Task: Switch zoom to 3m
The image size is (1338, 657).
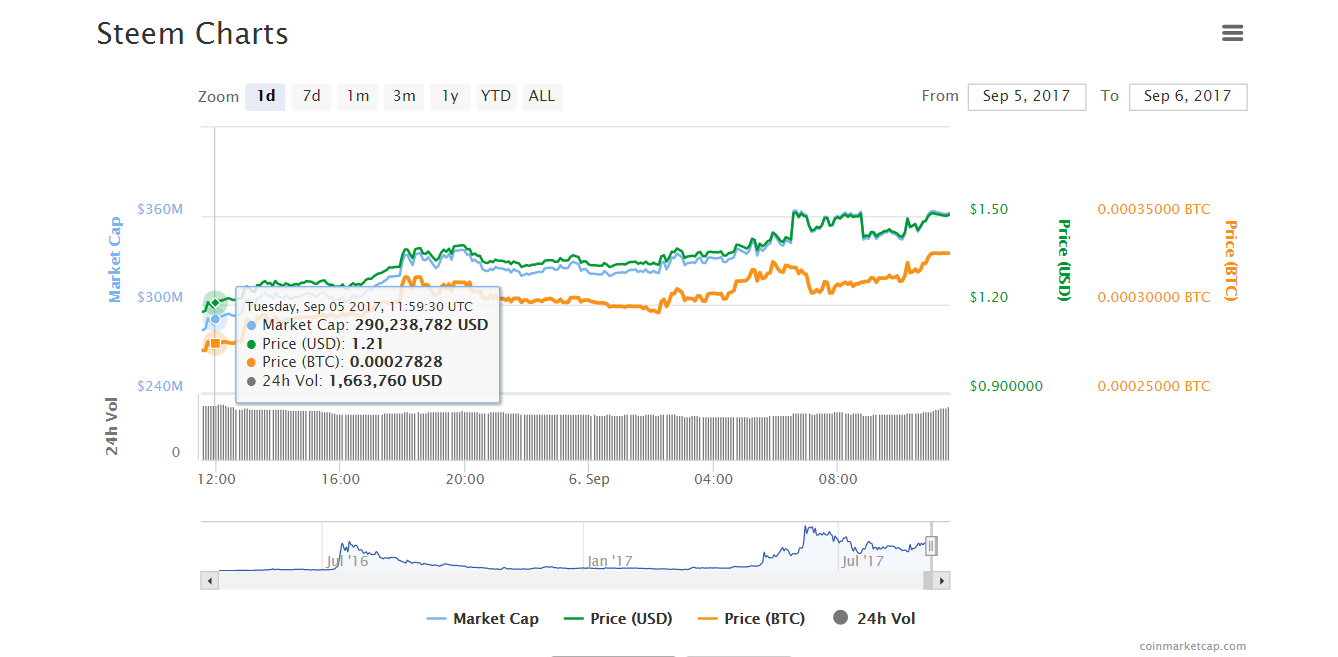Action: 404,96
